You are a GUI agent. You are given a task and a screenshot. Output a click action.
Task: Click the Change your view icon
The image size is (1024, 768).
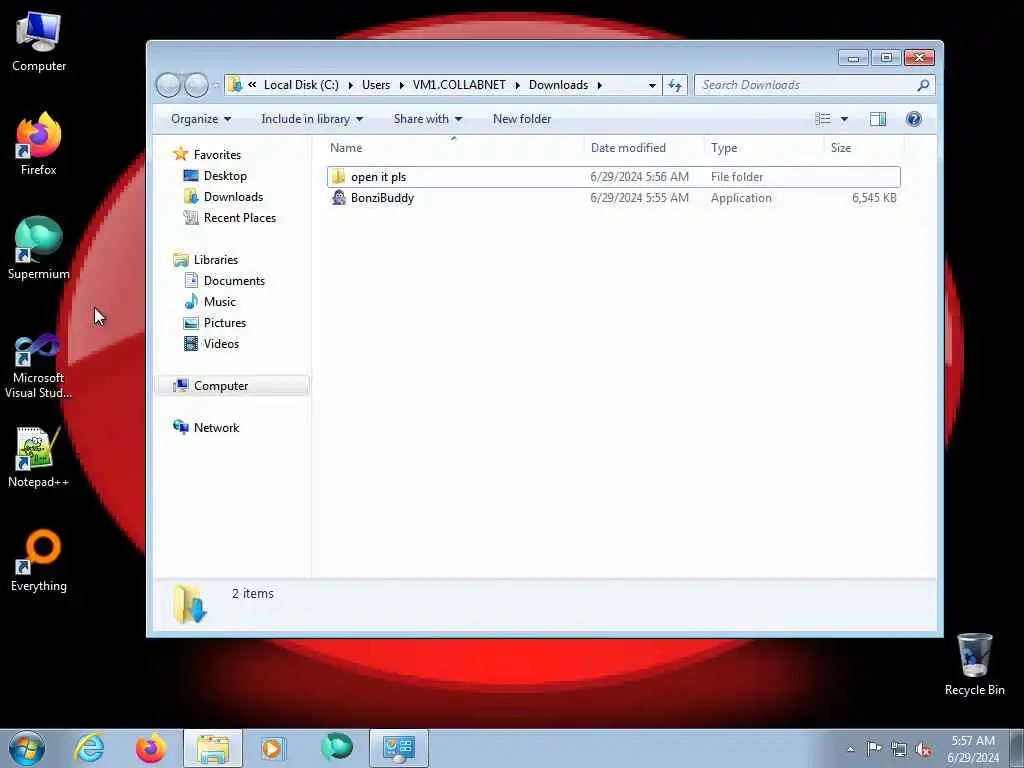tap(823, 119)
